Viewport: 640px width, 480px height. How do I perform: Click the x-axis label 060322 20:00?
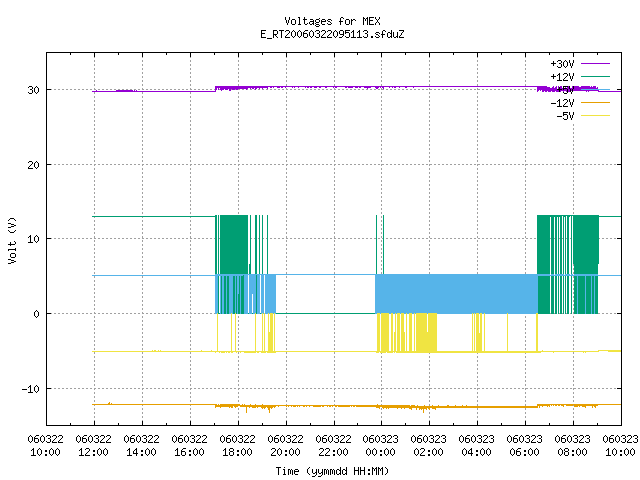(286, 446)
